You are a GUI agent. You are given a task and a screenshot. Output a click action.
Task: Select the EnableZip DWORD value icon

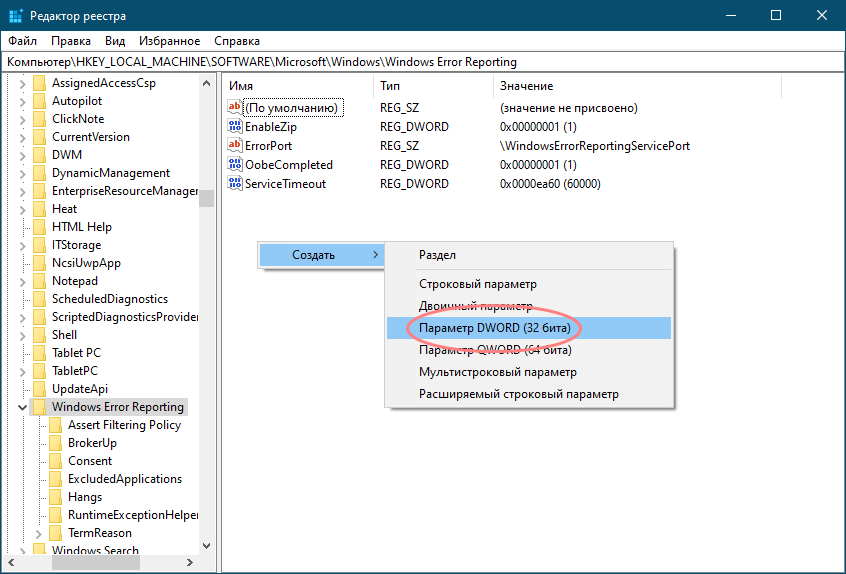[235, 127]
